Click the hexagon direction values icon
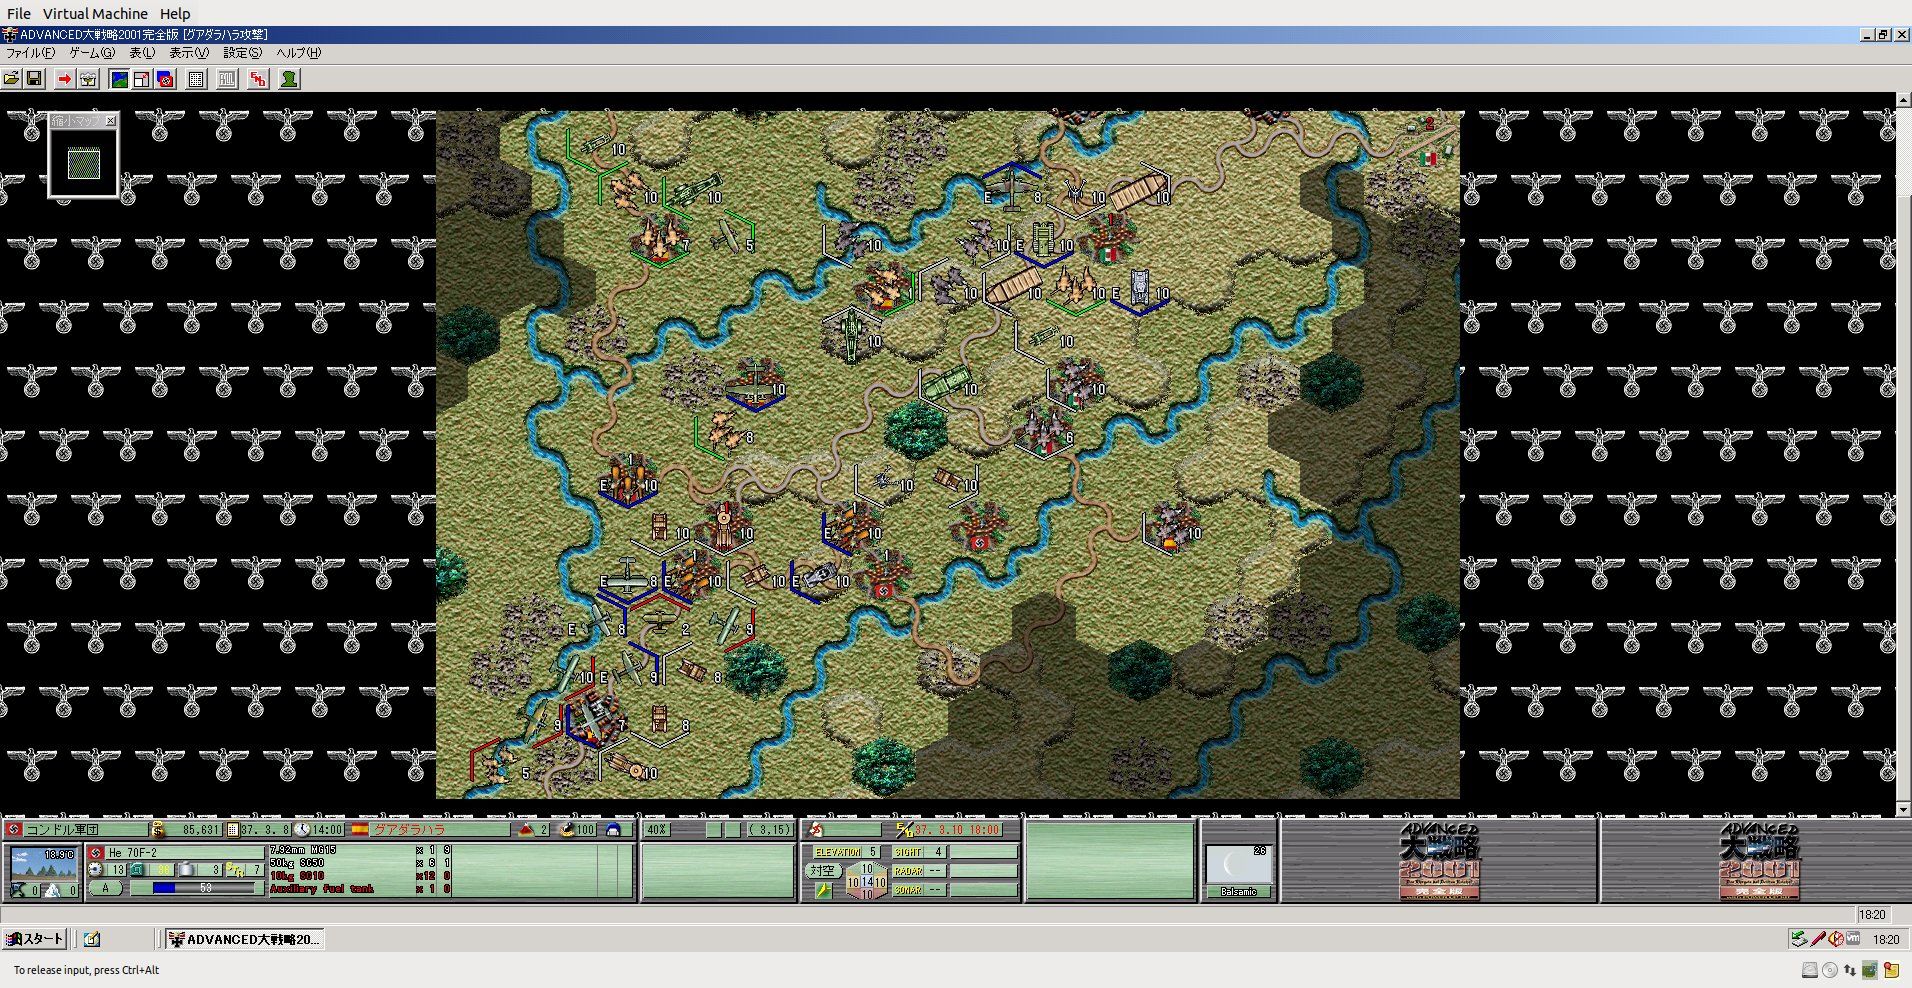The image size is (1912, 988). [866, 882]
